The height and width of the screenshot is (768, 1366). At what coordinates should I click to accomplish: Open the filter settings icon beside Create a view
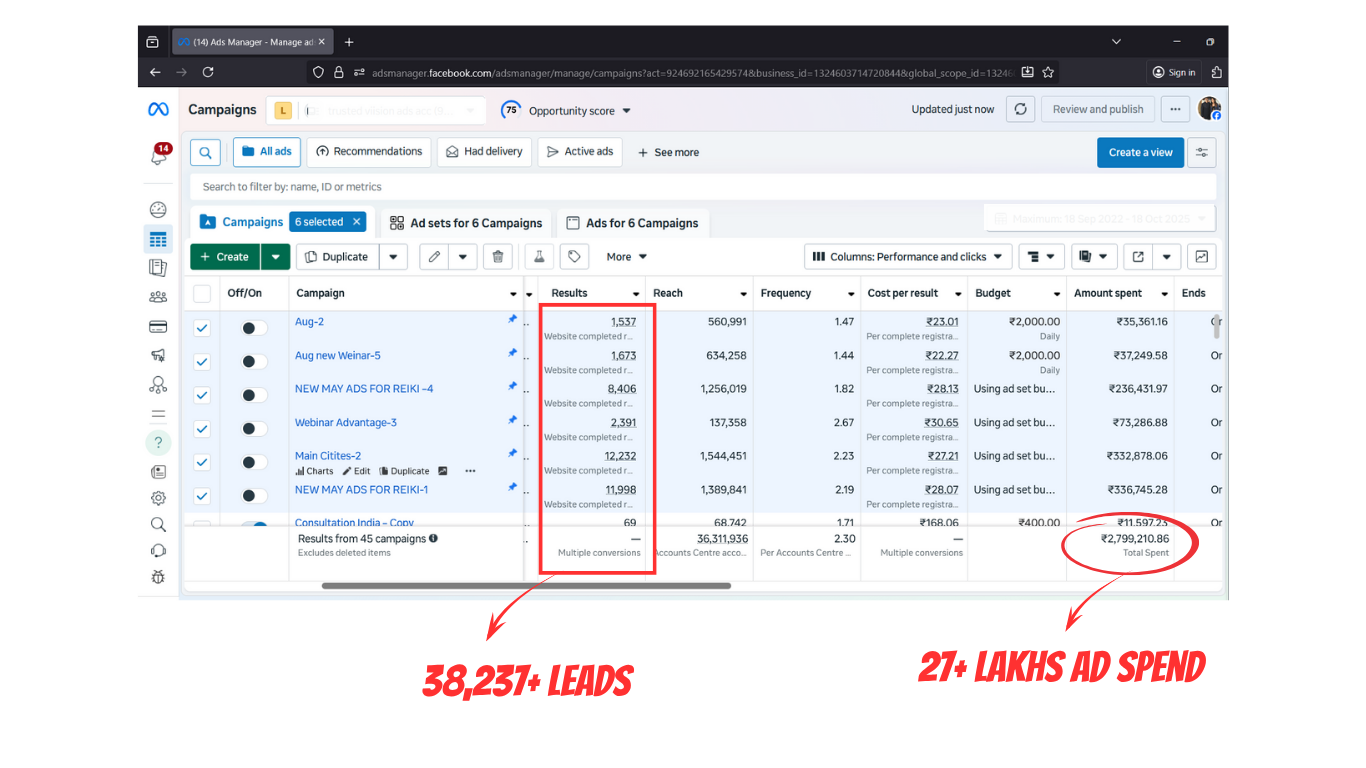tap(1201, 152)
